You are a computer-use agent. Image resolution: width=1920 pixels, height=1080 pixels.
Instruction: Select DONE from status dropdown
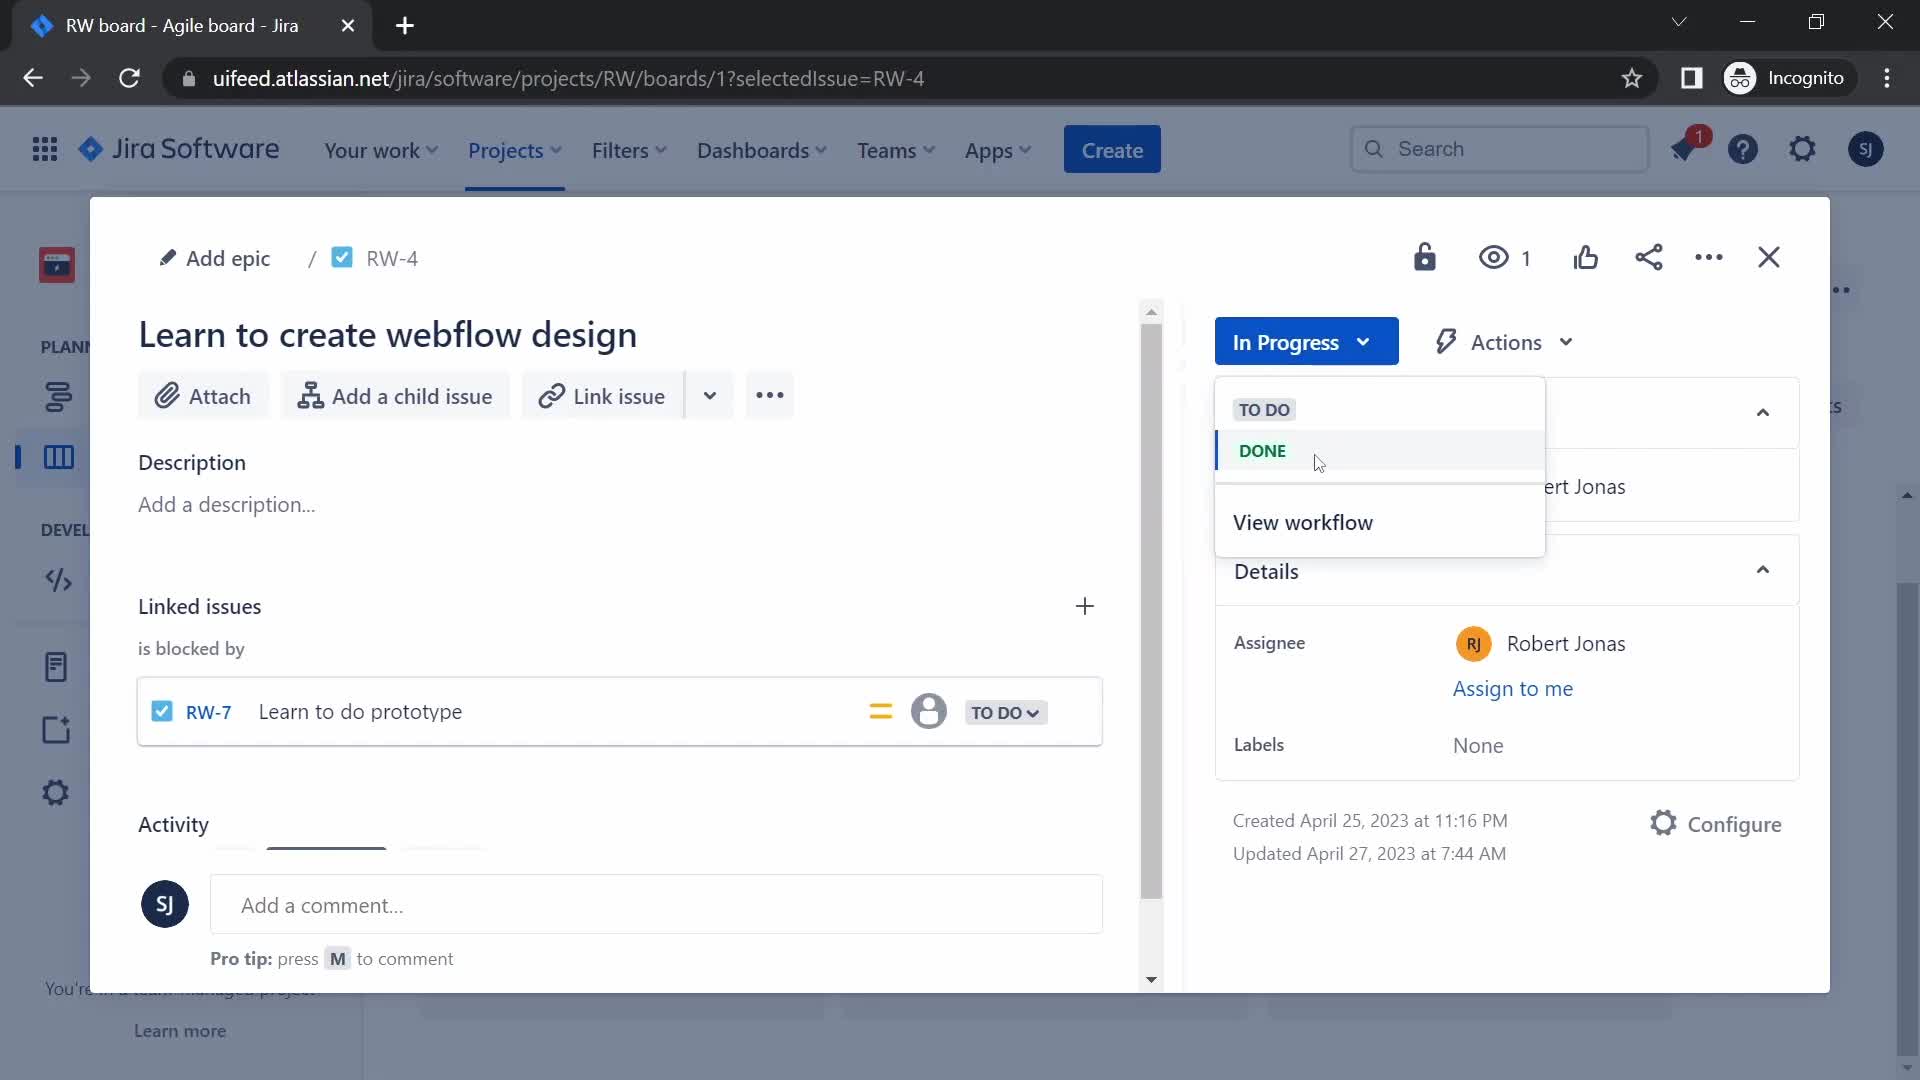tap(1262, 450)
